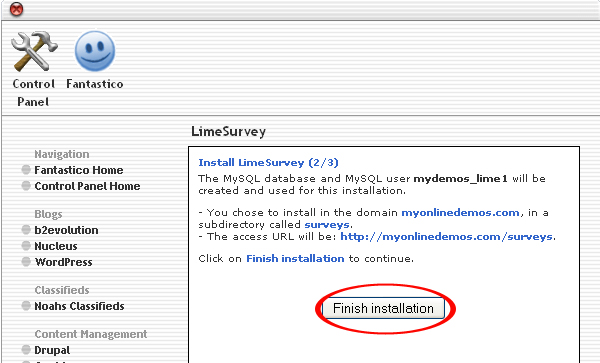Choose Nucleus from the Blogs list

(56, 246)
